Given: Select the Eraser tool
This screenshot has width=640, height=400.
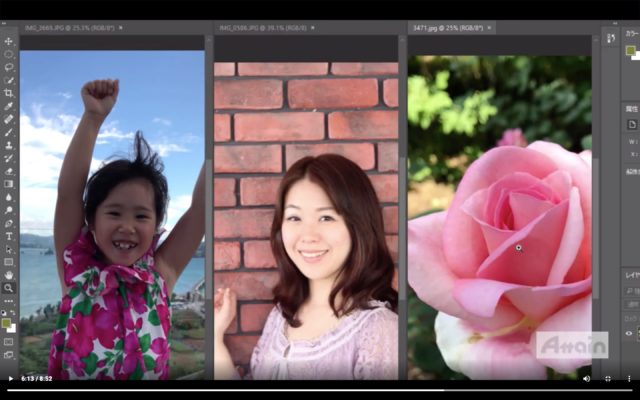Looking at the screenshot, I should click(9, 171).
